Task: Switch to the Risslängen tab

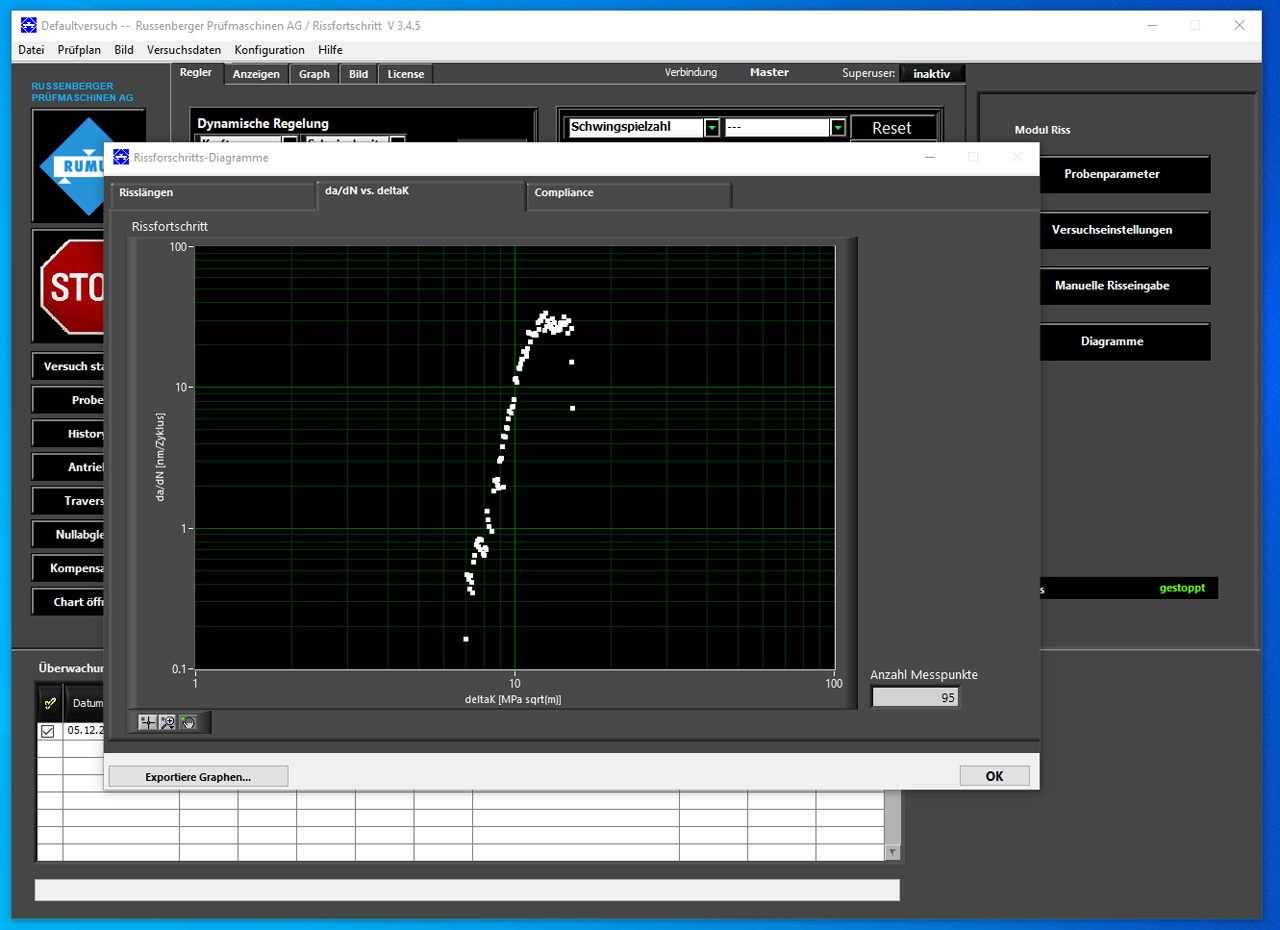Action: coord(213,195)
